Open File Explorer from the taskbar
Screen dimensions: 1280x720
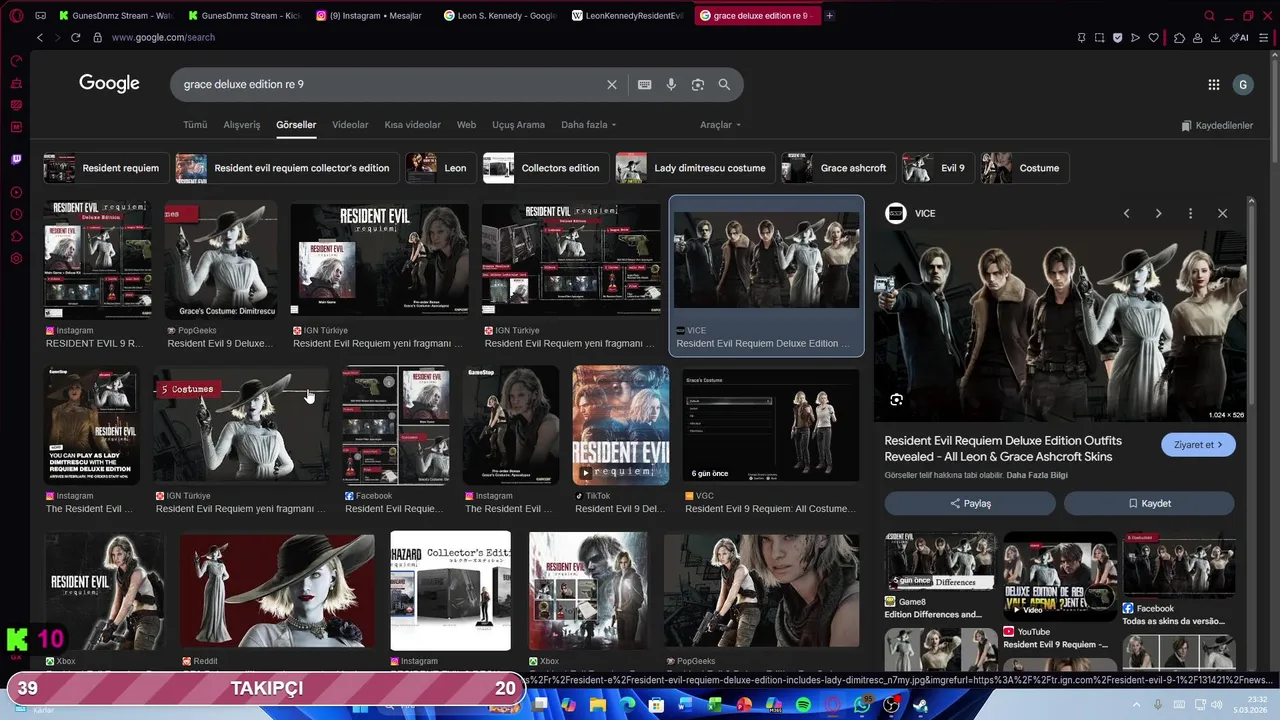598,705
